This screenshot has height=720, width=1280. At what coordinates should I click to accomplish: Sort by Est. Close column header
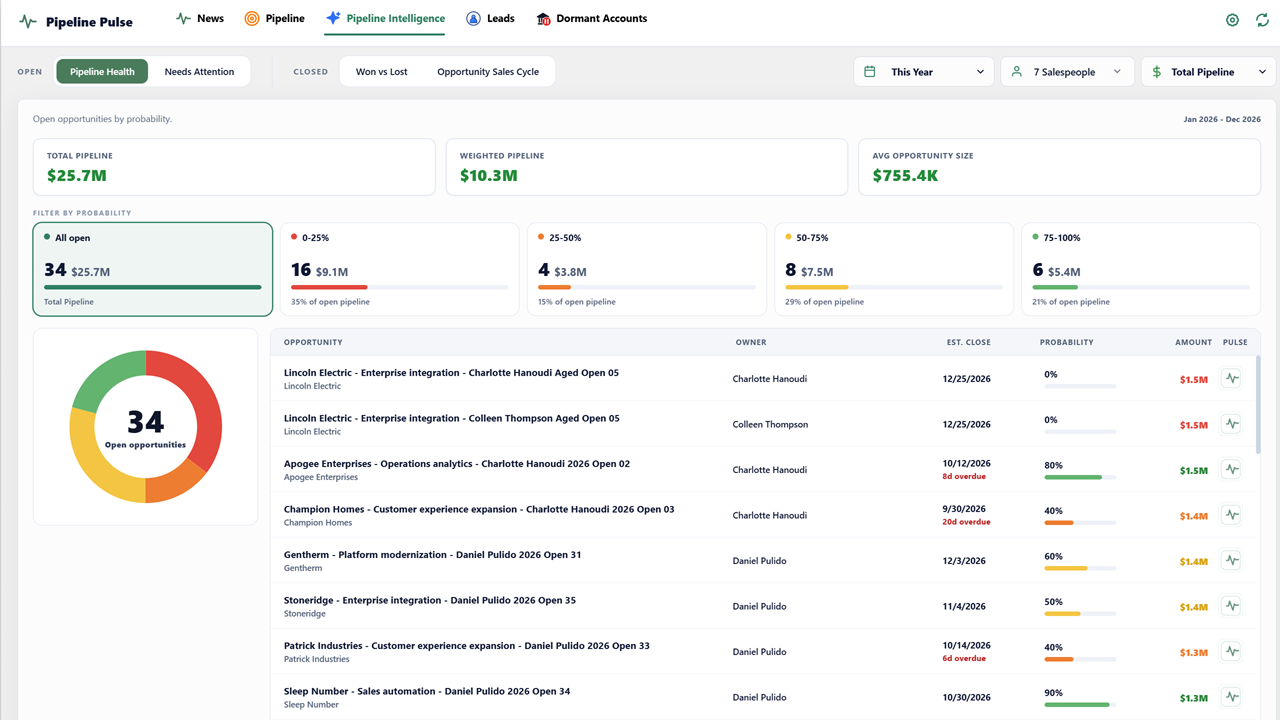point(969,342)
